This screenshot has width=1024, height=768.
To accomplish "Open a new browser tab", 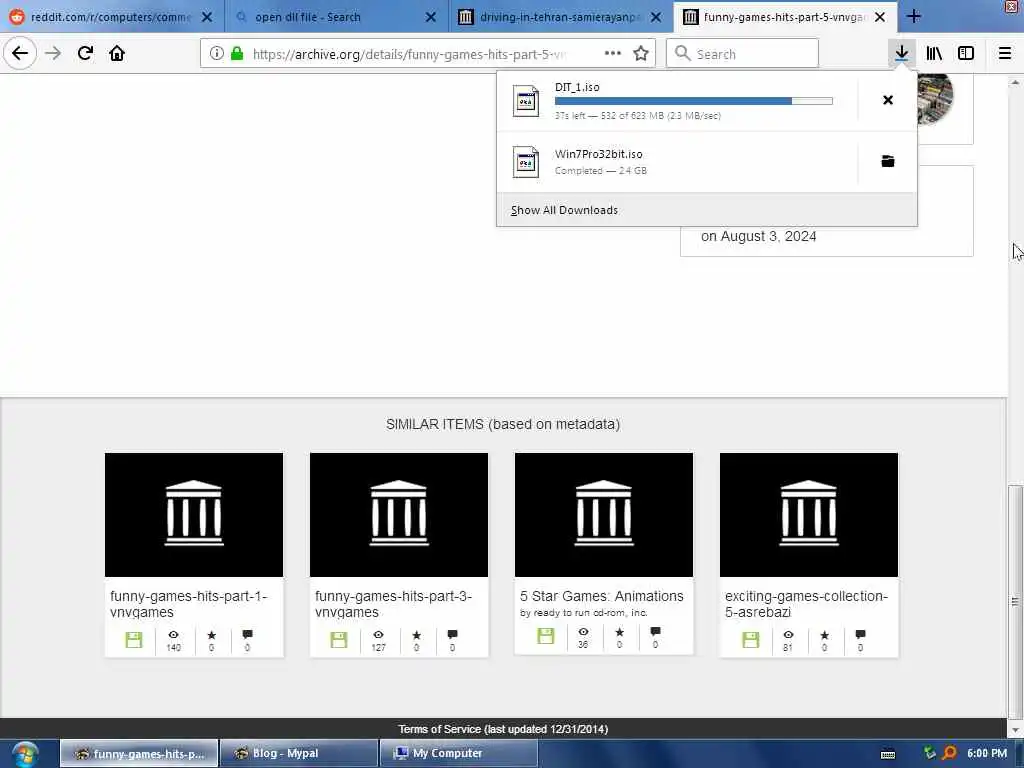I will coord(914,16).
